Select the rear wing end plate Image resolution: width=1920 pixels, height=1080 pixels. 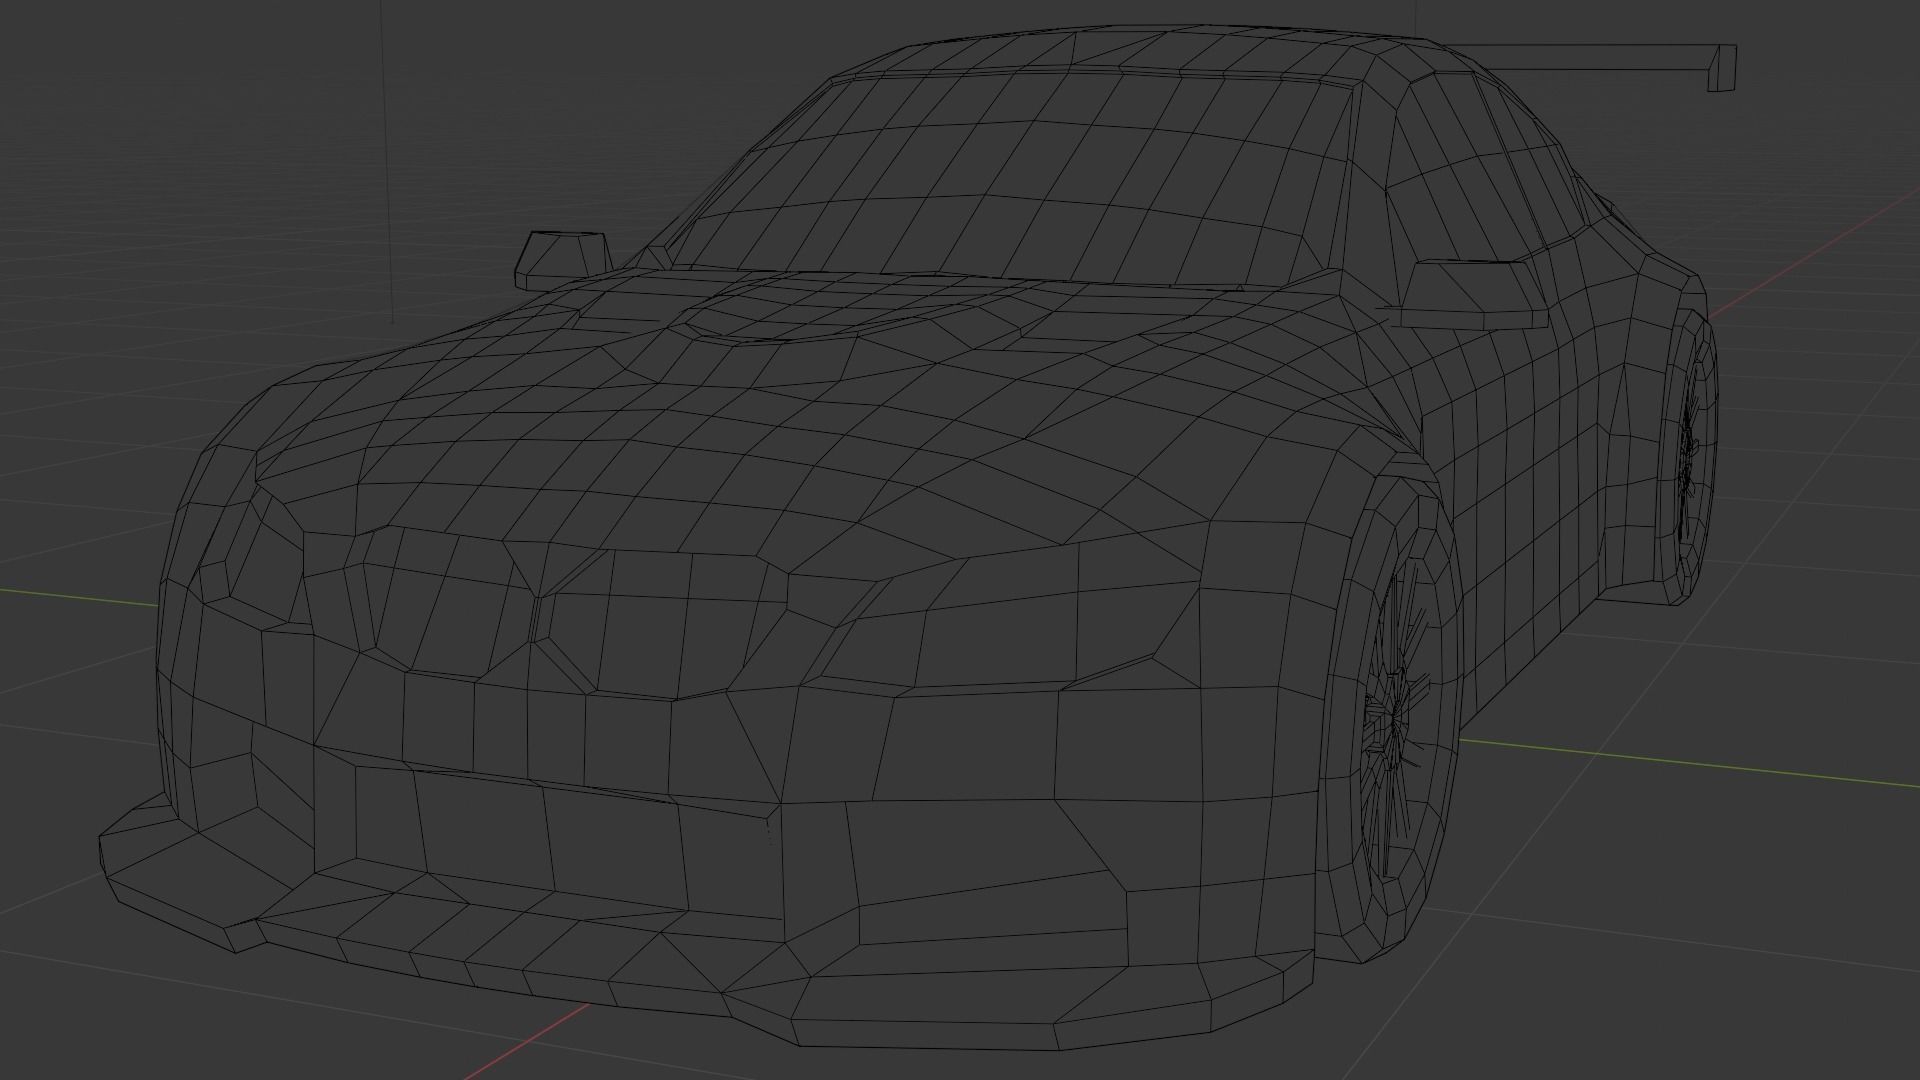[x=1722, y=67]
